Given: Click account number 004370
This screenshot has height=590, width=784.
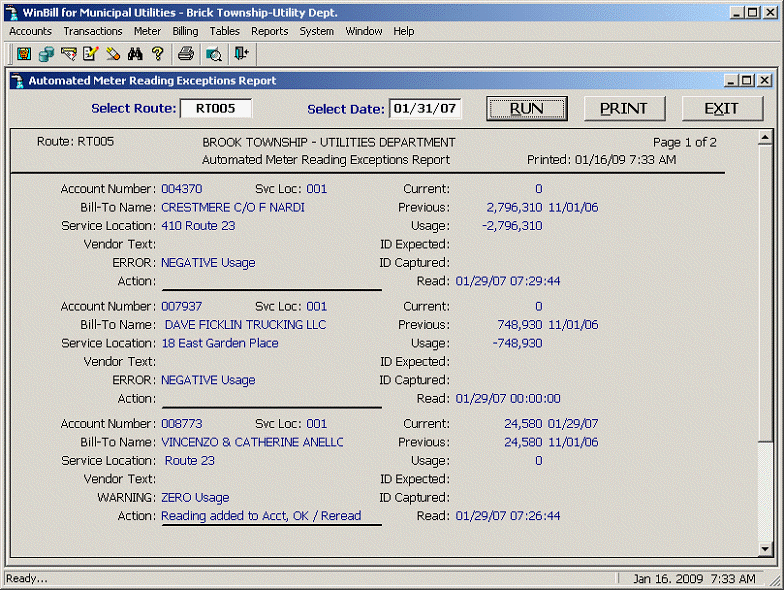Looking at the screenshot, I should coord(182,188).
